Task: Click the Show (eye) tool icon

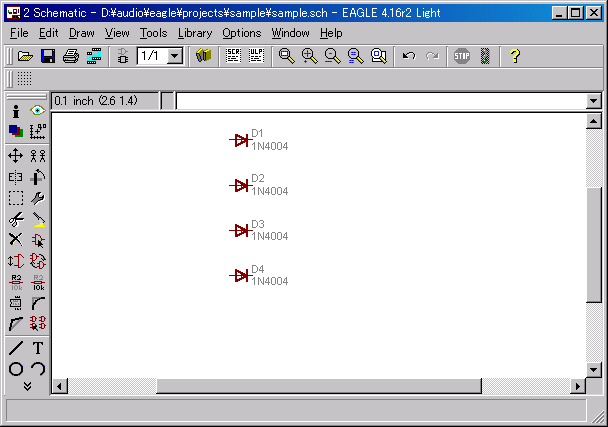Action: point(38,111)
